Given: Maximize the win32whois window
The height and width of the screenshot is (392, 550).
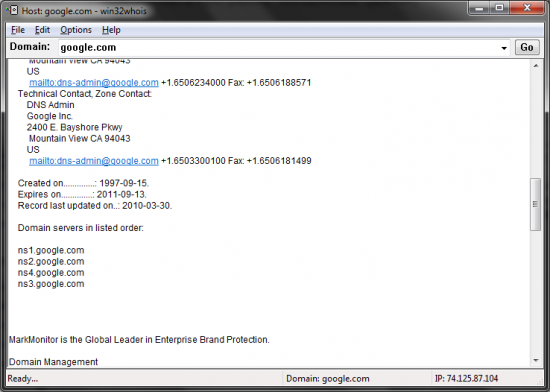Looking at the screenshot, I should pos(499,8).
